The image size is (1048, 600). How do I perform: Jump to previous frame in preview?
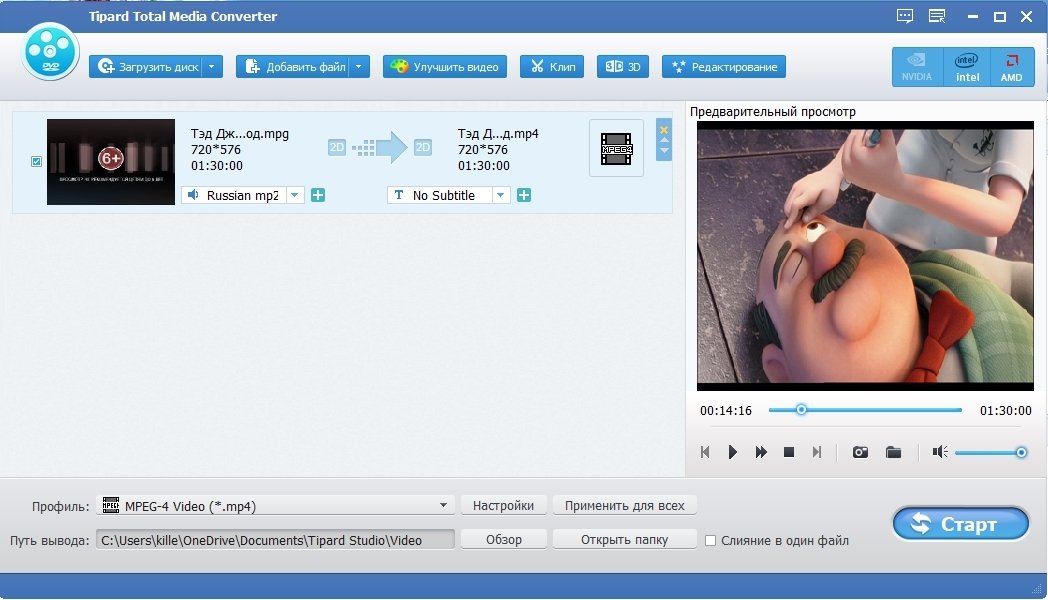705,452
